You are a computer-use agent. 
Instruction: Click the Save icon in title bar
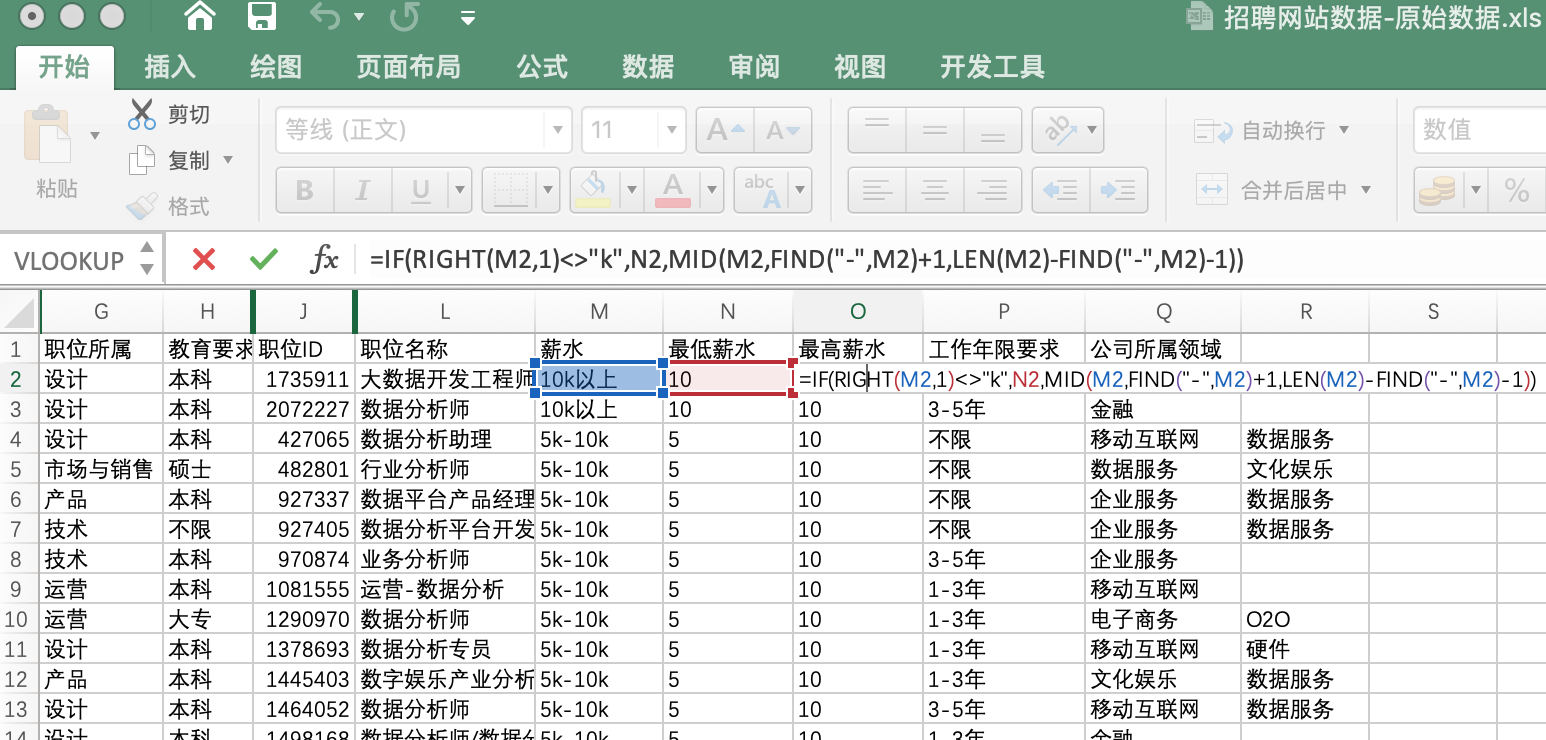(x=261, y=16)
